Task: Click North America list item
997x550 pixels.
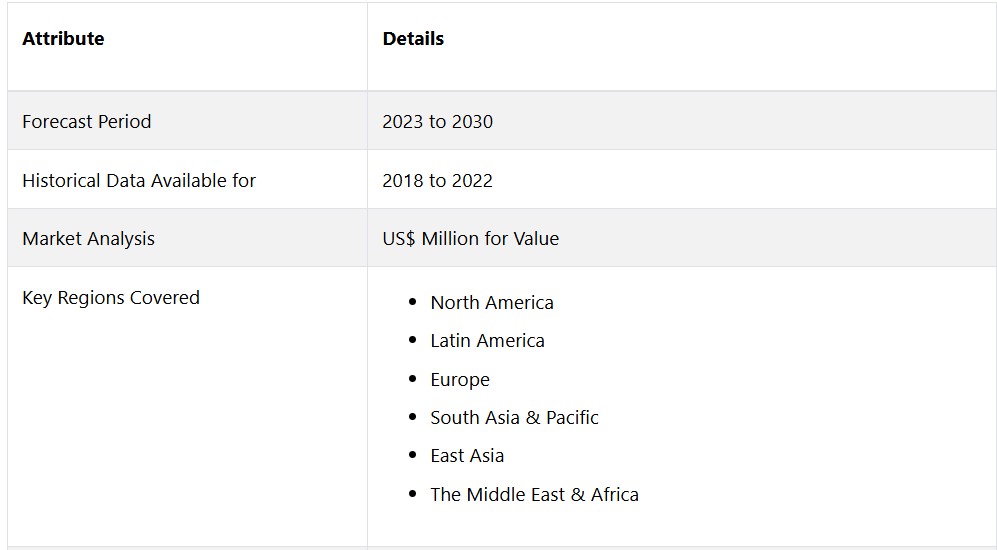Action: 492,303
